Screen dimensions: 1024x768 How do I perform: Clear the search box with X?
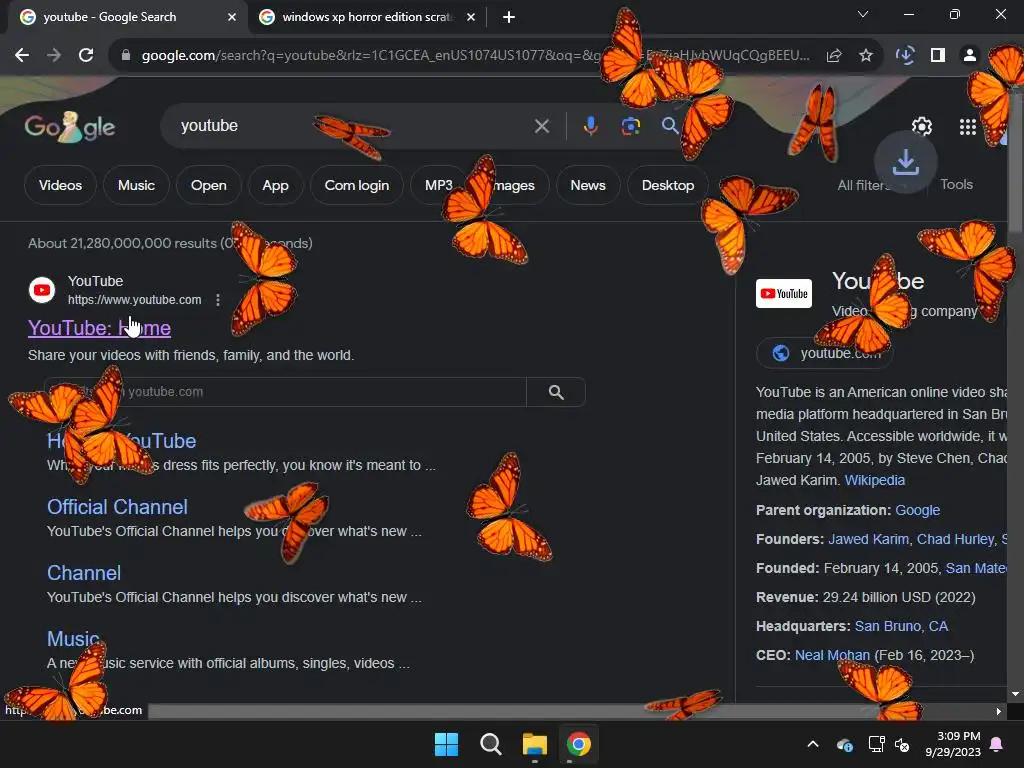[541, 126]
